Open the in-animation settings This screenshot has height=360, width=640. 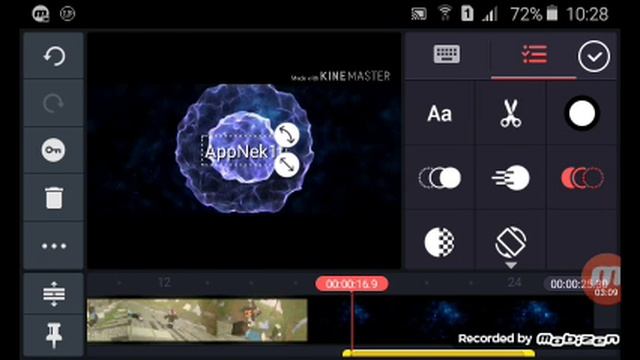[x=440, y=178]
